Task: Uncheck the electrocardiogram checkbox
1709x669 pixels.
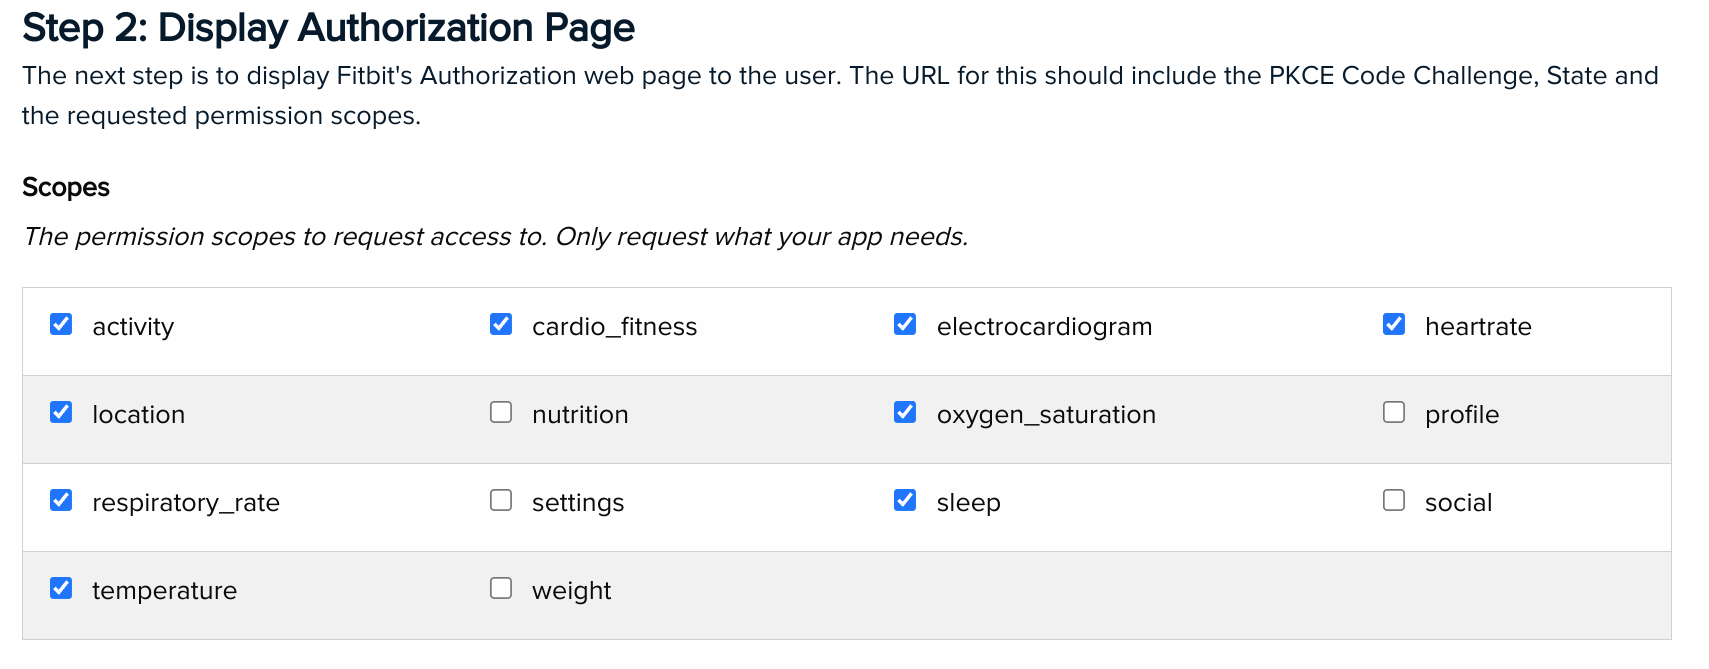Action: (905, 325)
